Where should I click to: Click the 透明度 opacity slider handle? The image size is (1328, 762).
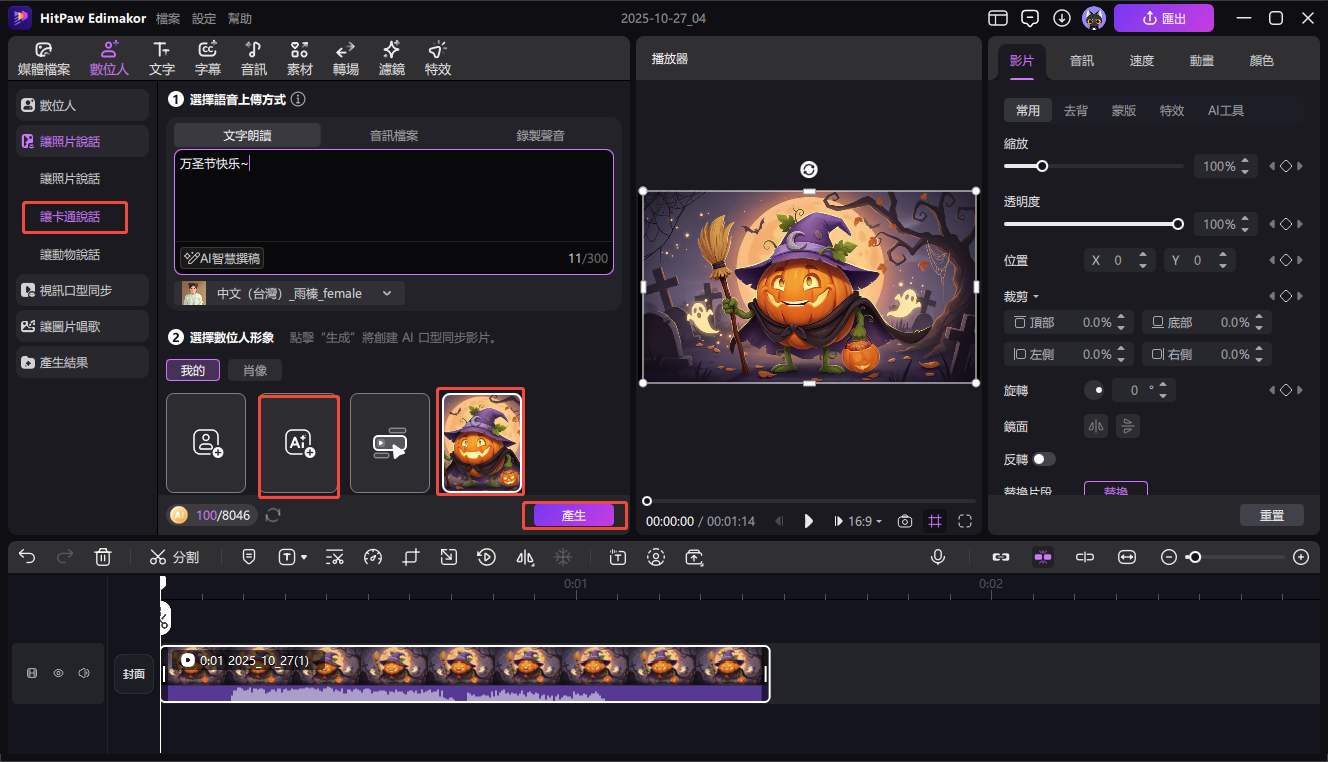[1178, 224]
